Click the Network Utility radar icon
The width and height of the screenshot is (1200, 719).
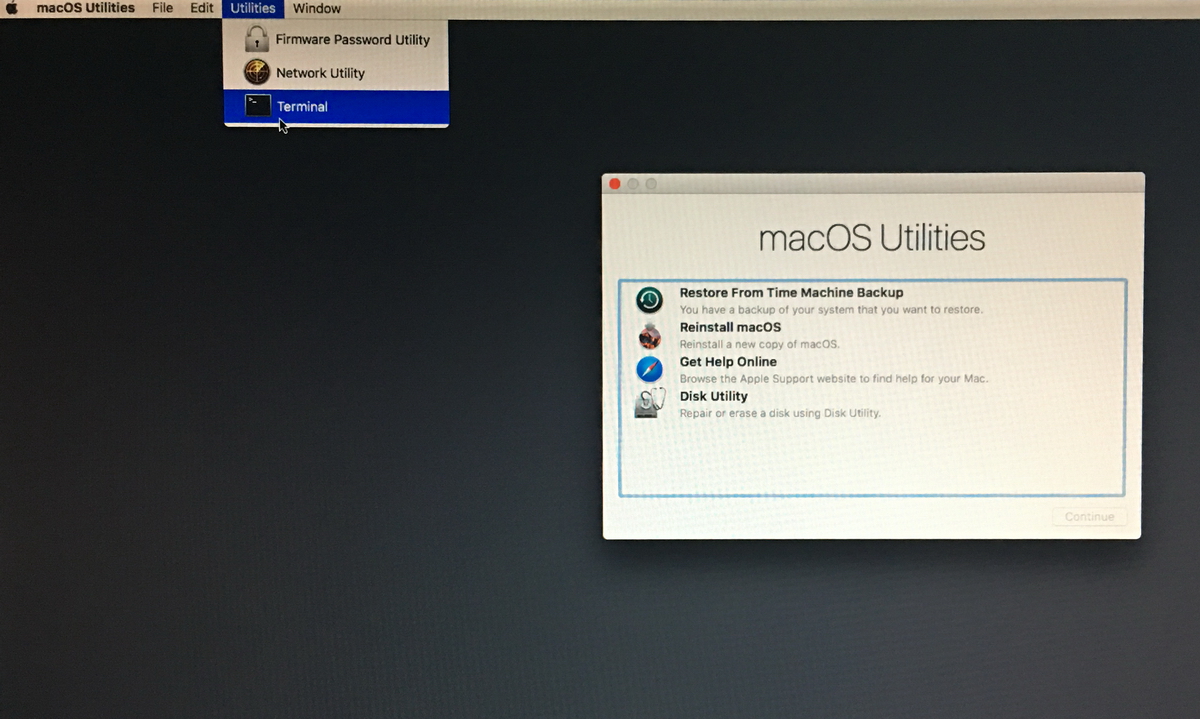pos(257,72)
